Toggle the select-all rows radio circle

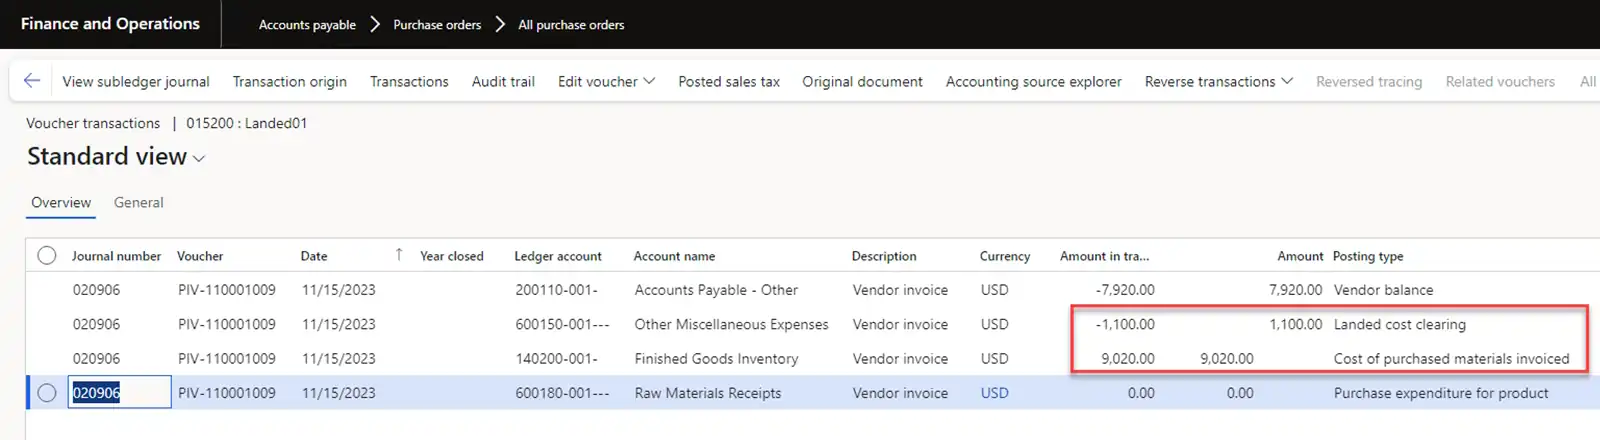pyautogui.click(x=47, y=255)
